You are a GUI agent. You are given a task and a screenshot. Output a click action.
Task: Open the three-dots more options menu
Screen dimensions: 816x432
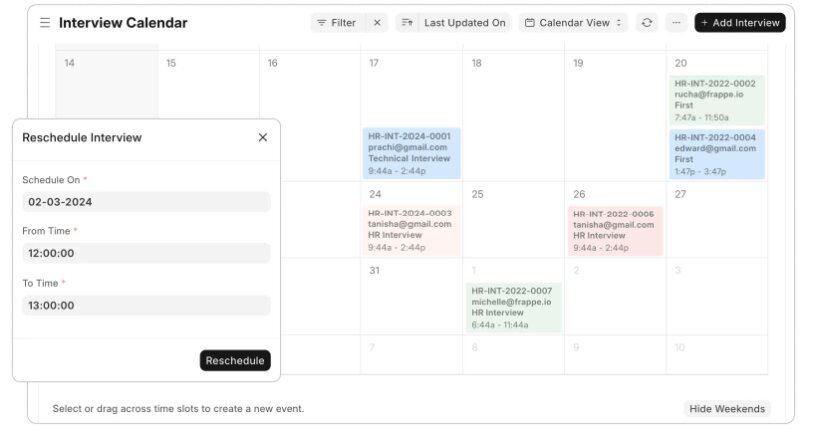click(x=677, y=23)
